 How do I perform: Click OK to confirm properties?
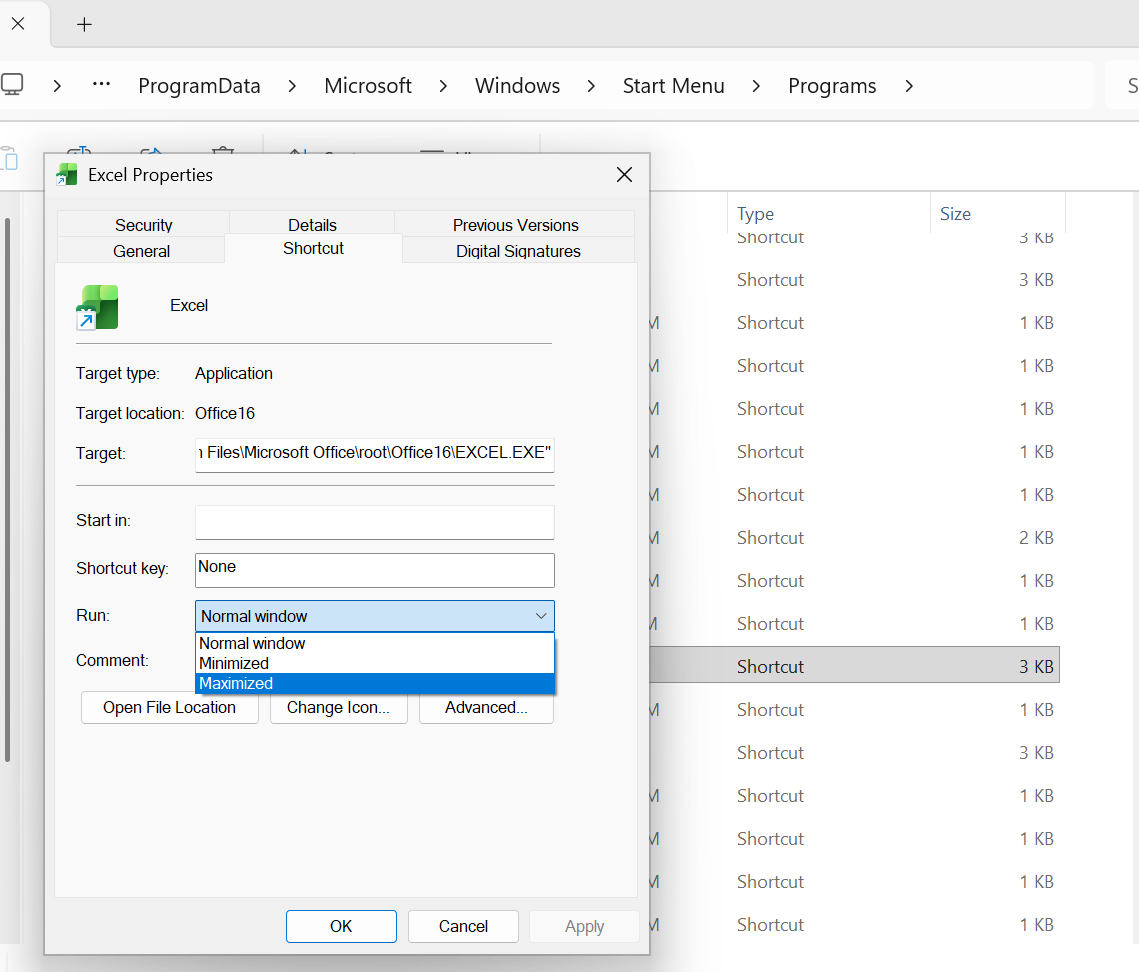(341, 926)
